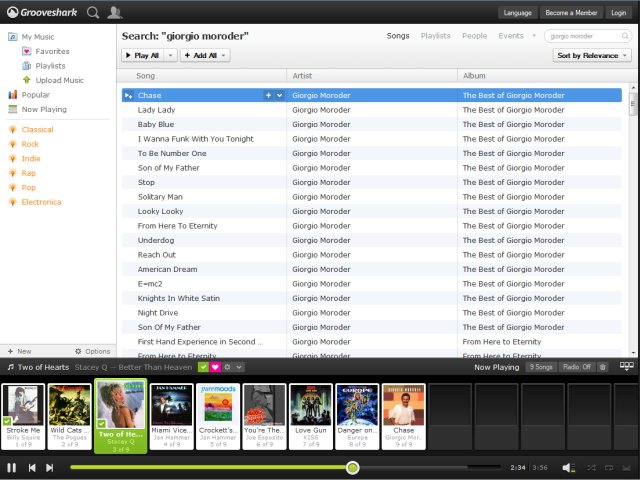This screenshot has height=480, width=640.
Task: Toggle Radio Off button
Action: pyautogui.click(x=575, y=367)
